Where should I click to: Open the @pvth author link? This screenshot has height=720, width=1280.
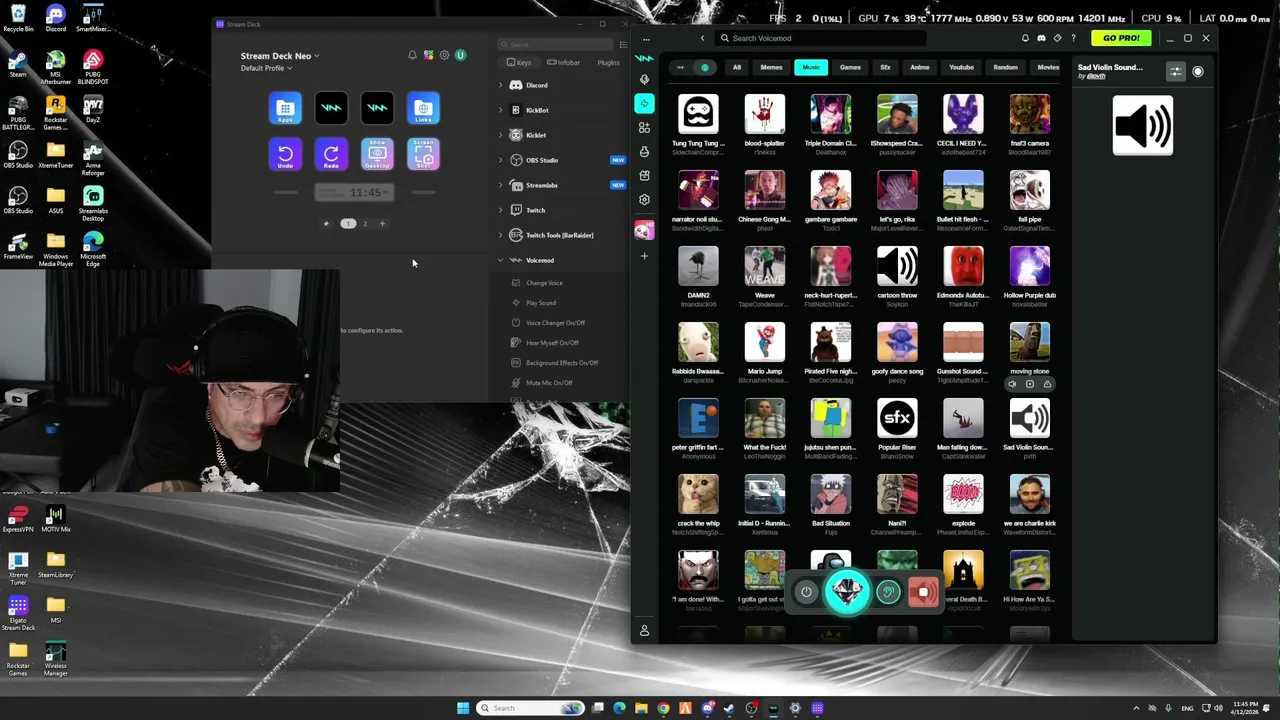point(1096,76)
